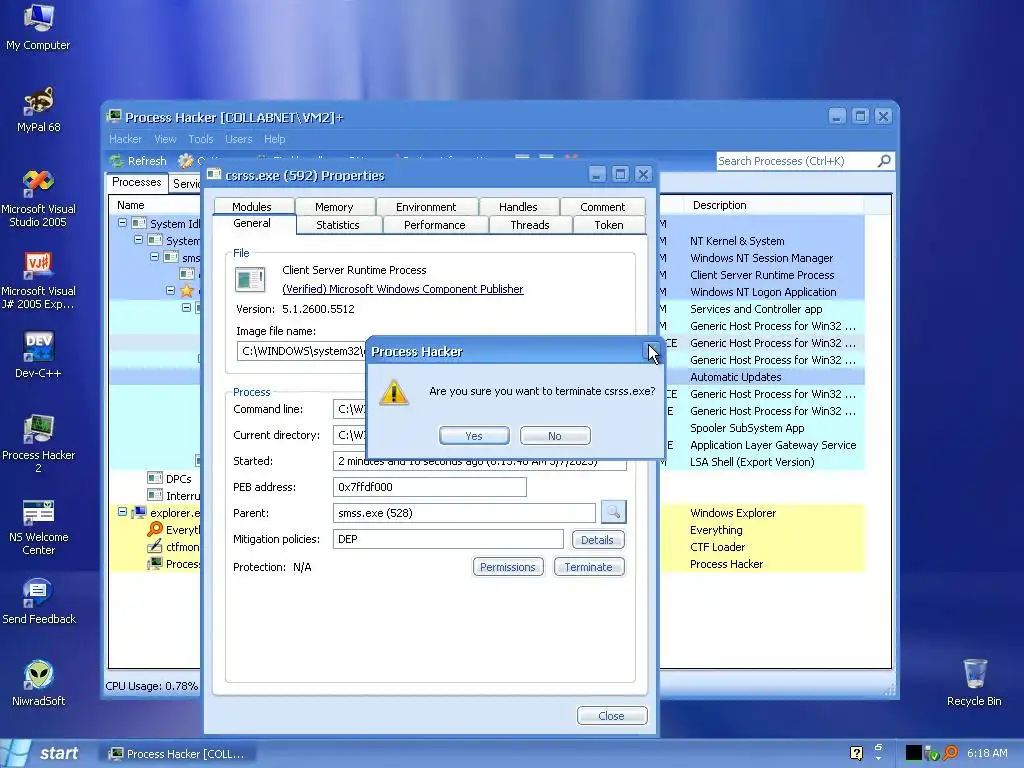Click the magnifier button next to Parent field

pos(613,513)
